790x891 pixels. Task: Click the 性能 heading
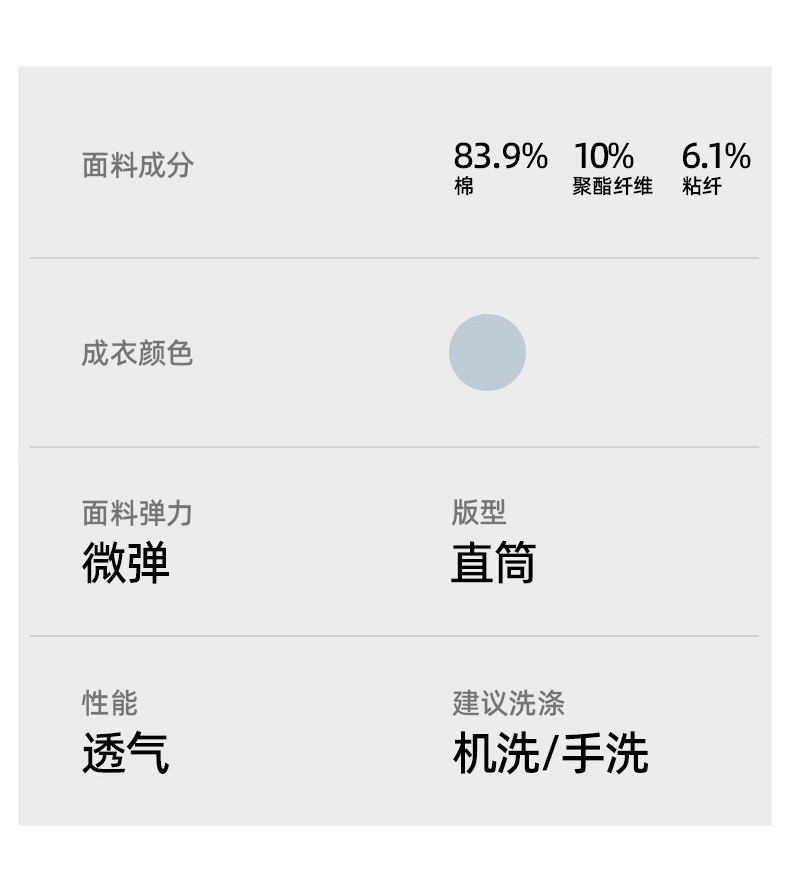pyautogui.click(x=109, y=703)
